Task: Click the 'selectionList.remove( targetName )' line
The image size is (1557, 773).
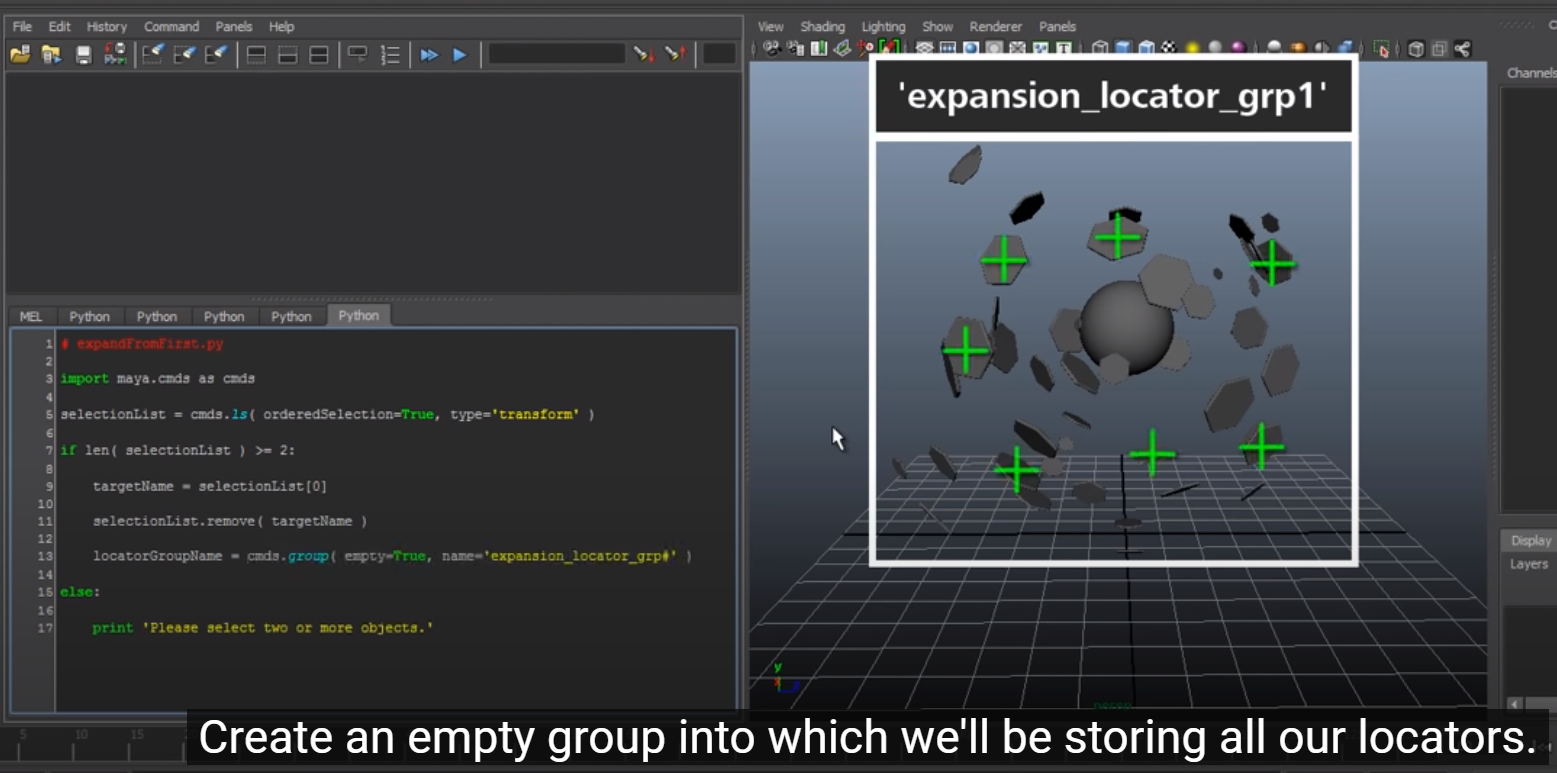Action: click(230, 521)
